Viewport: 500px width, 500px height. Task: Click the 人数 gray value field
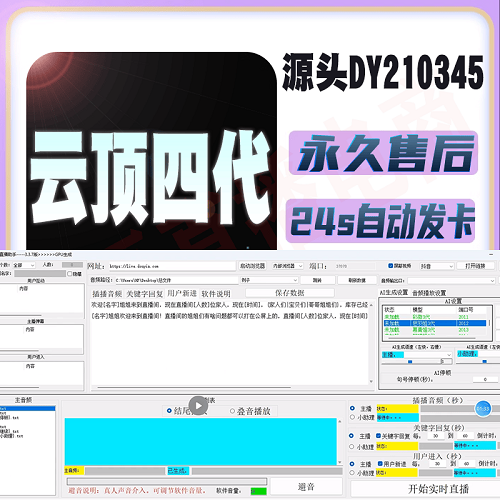72,265
